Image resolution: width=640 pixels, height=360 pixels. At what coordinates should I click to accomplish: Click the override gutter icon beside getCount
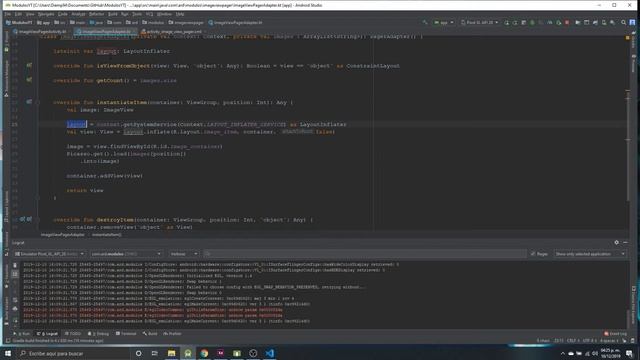coord(29,80)
